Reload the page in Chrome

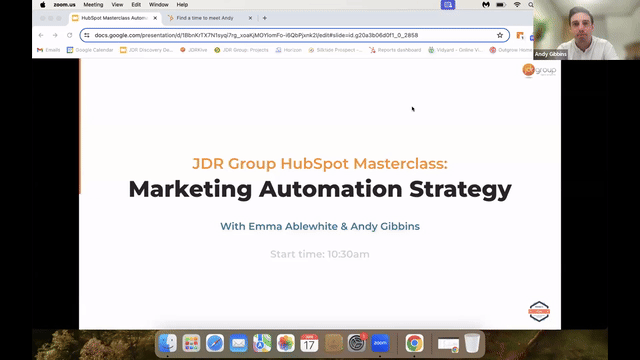pos(69,35)
